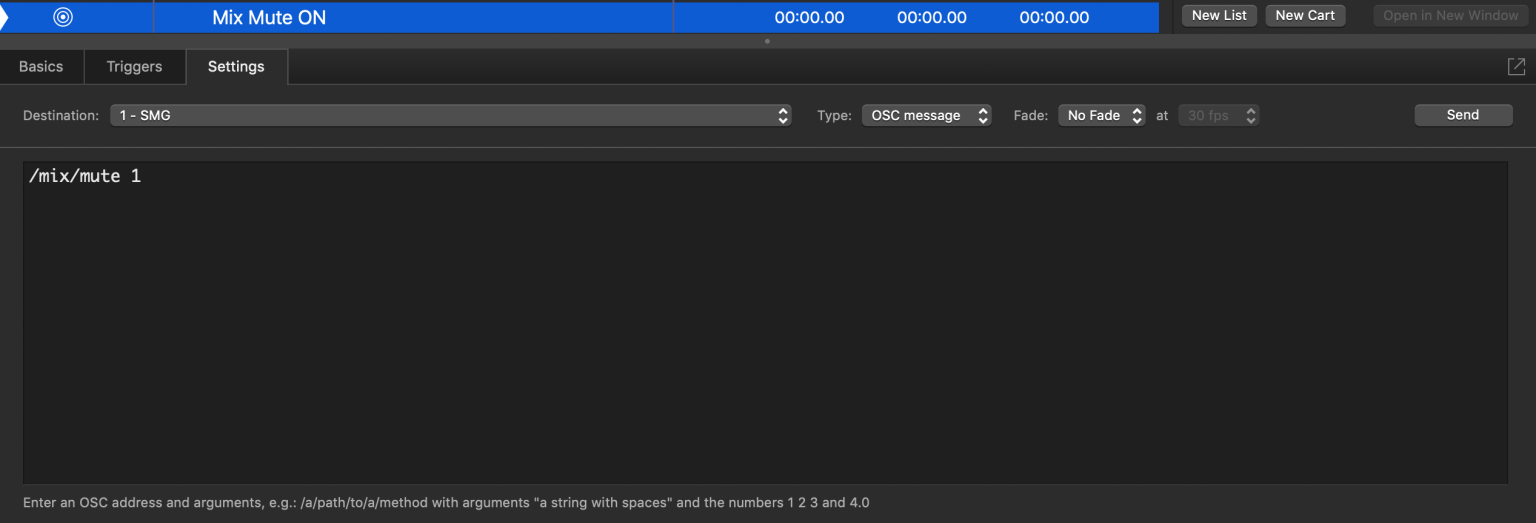Select the Mix Mute ON cue row
The width and height of the screenshot is (1536, 523).
pos(580,17)
